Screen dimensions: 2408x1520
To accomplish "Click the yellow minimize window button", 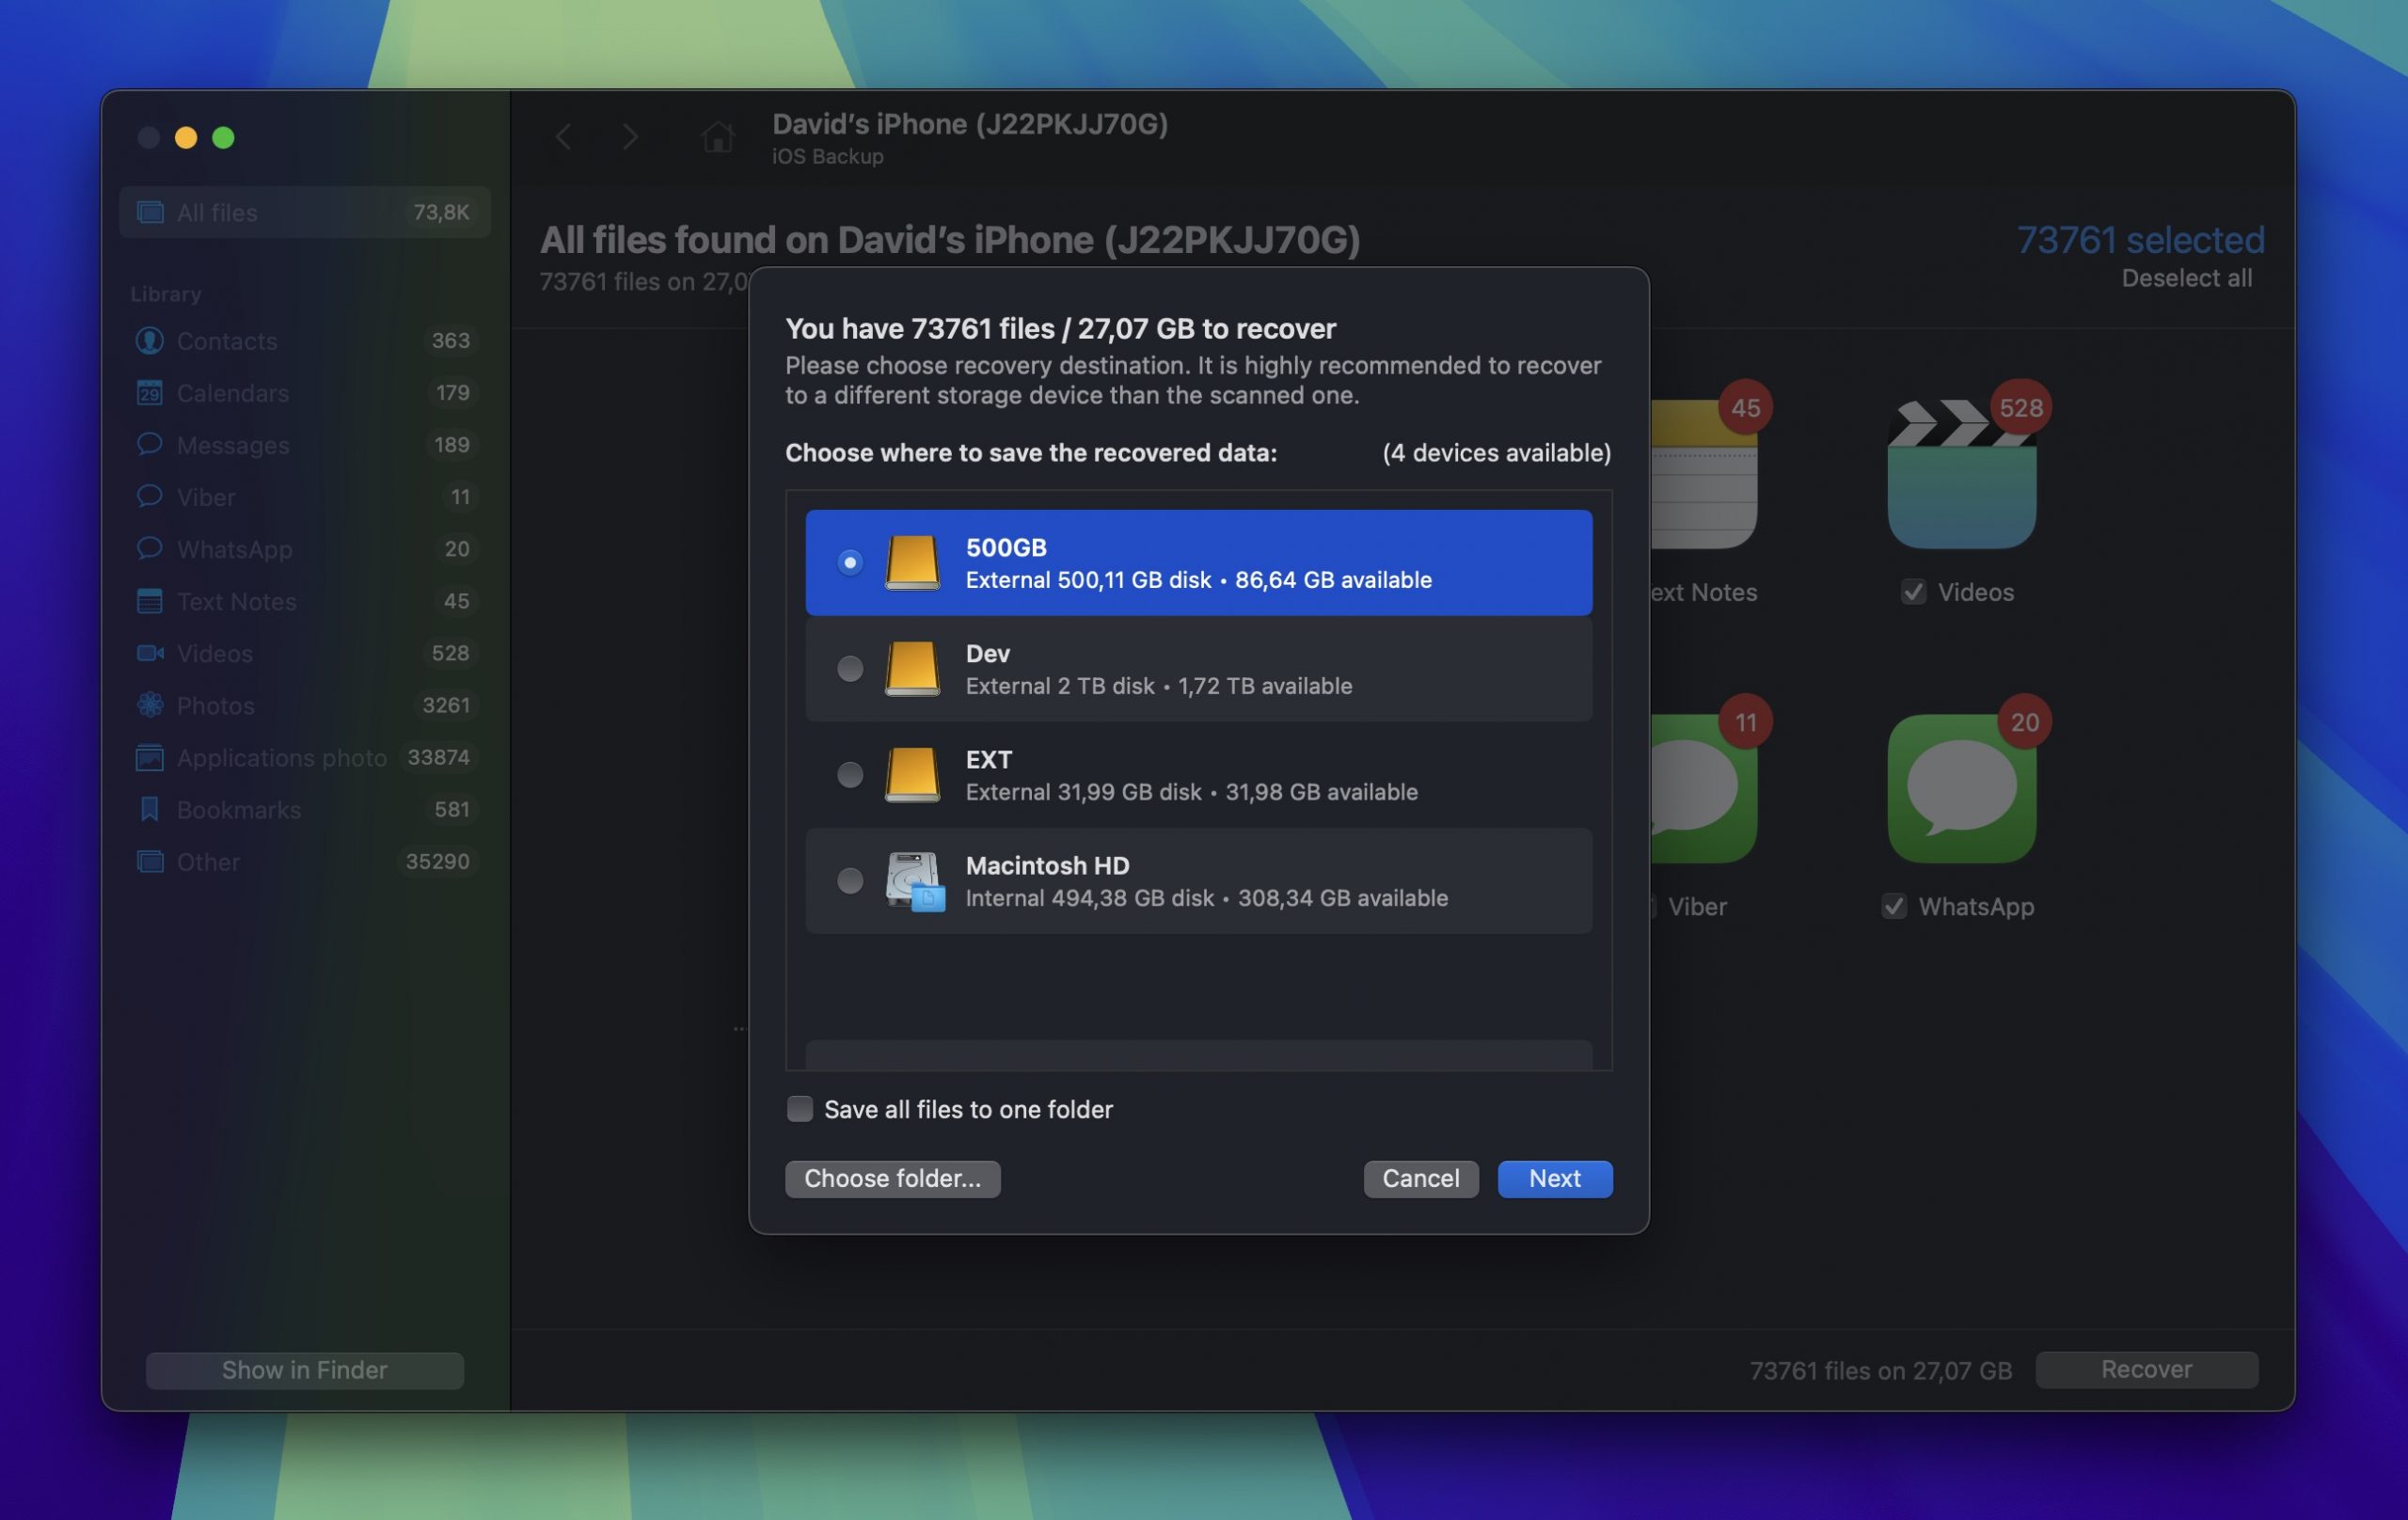I will click(186, 137).
